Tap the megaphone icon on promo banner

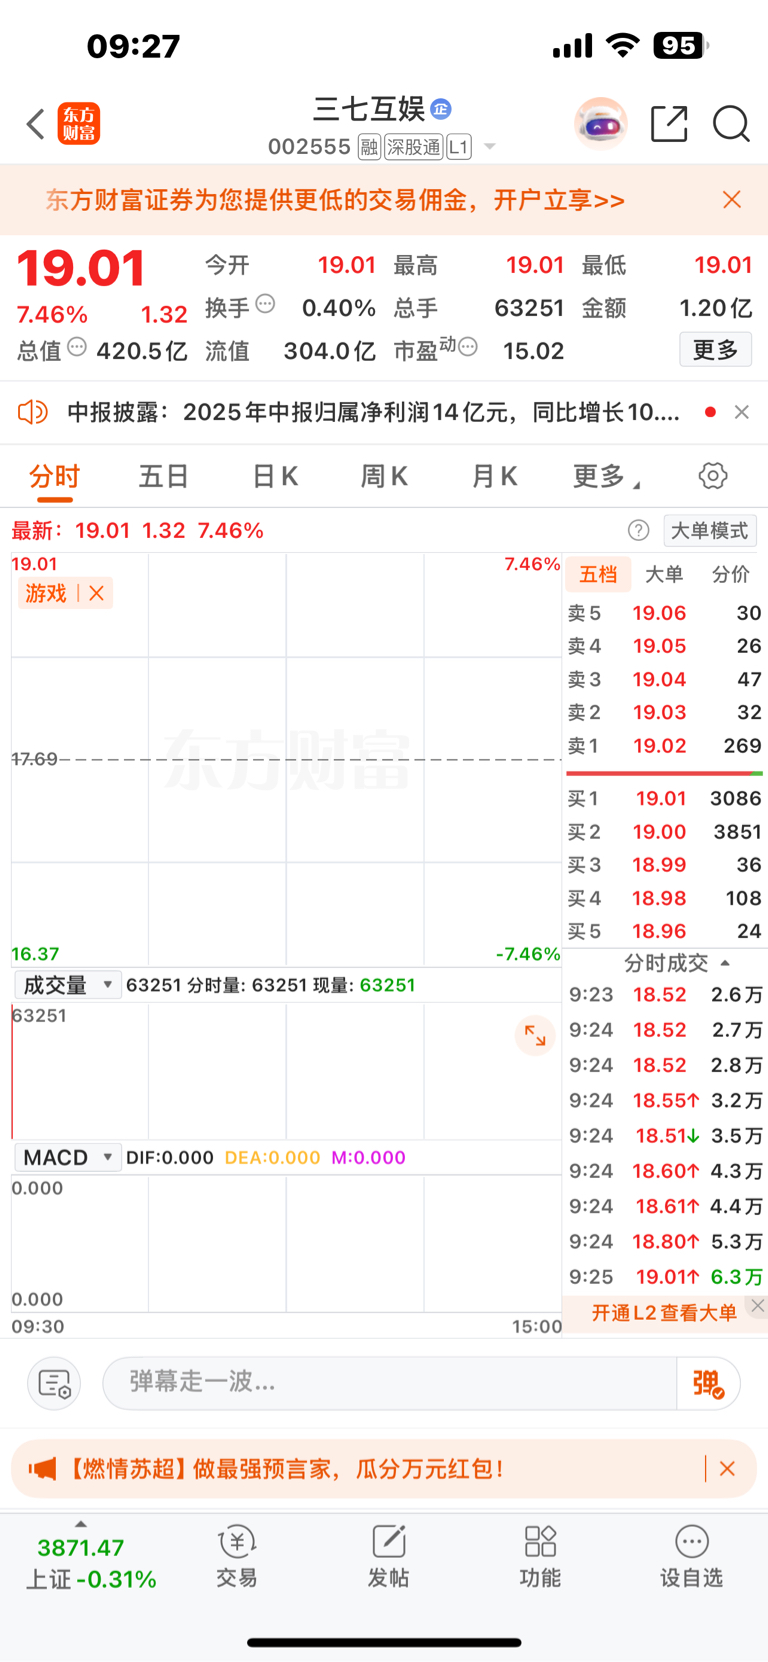[x=42, y=1469]
